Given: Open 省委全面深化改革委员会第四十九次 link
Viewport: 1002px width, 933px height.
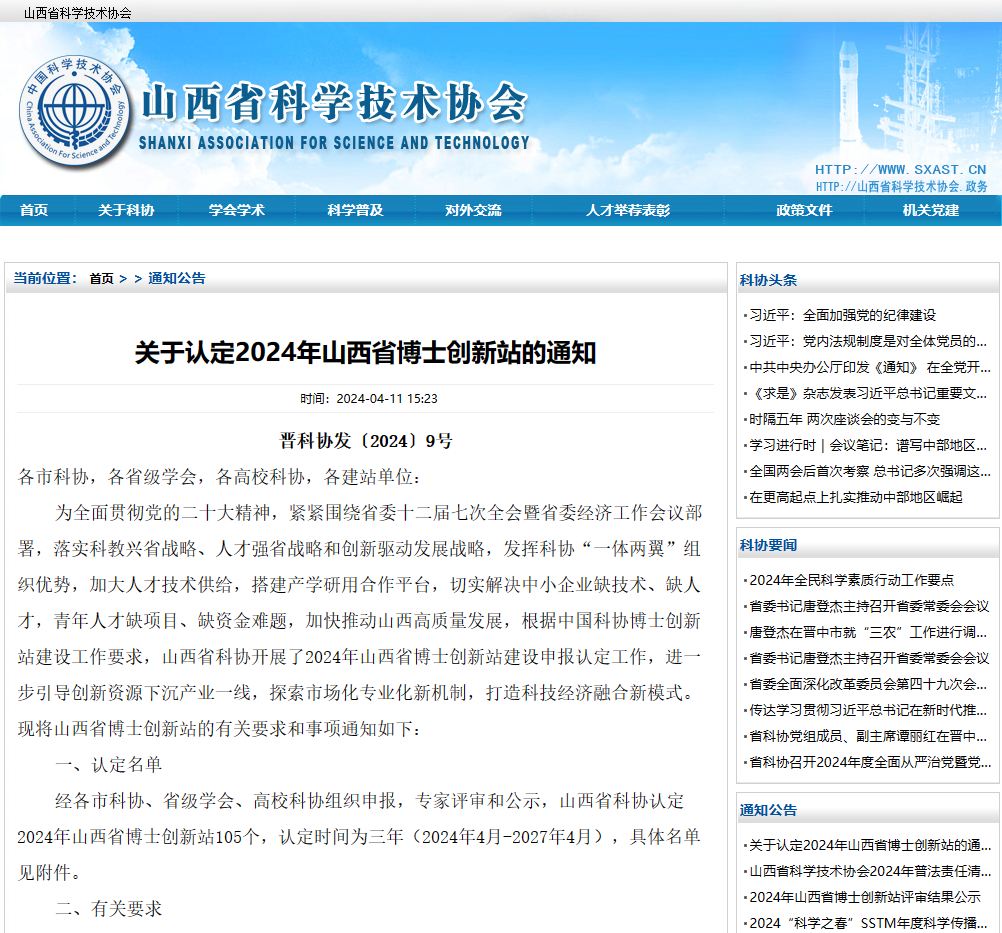Looking at the screenshot, I should (x=868, y=684).
